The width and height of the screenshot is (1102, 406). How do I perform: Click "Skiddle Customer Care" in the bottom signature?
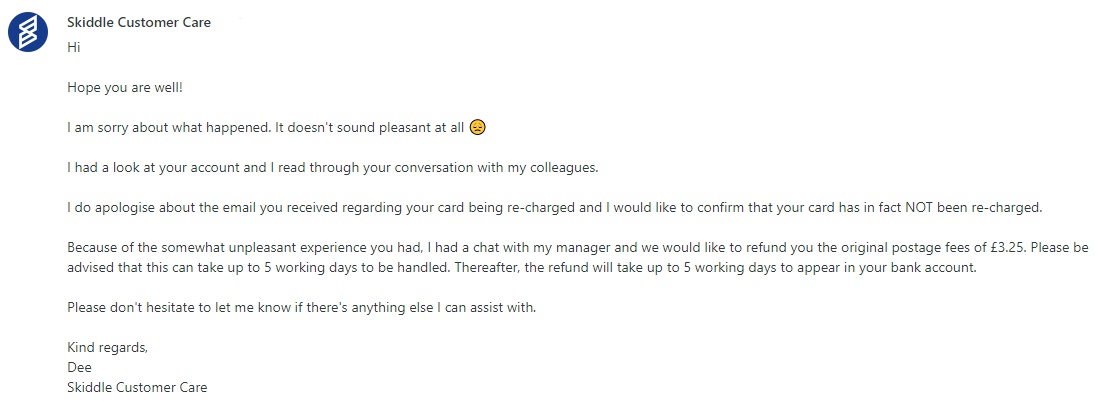137,387
